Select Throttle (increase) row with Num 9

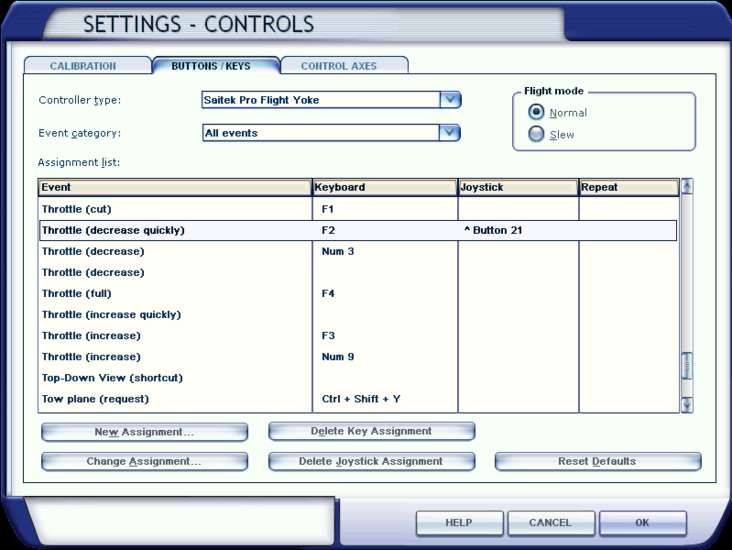click(358, 356)
